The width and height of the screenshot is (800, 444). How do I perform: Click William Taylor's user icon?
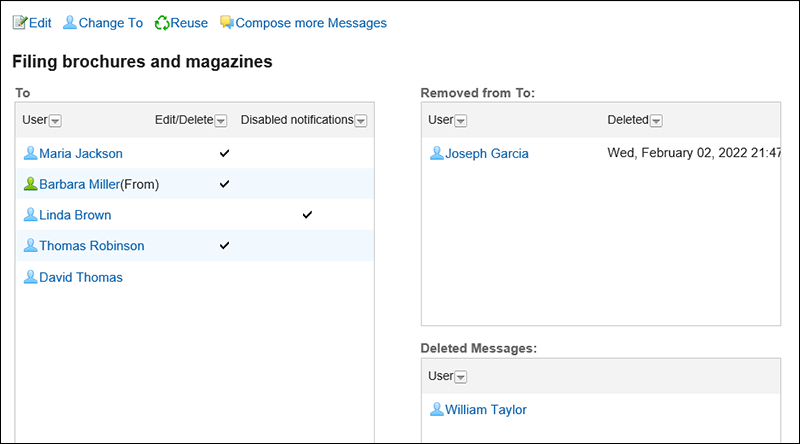(437, 409)
